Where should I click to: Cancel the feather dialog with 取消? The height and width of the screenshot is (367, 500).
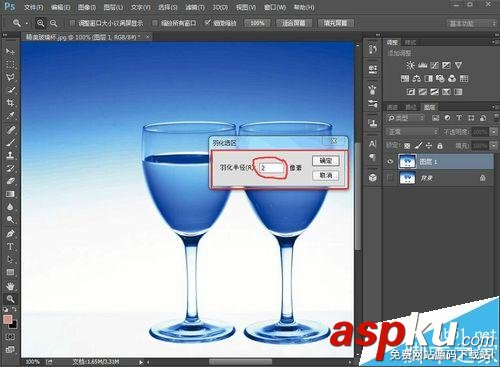[x=326, y=175]
